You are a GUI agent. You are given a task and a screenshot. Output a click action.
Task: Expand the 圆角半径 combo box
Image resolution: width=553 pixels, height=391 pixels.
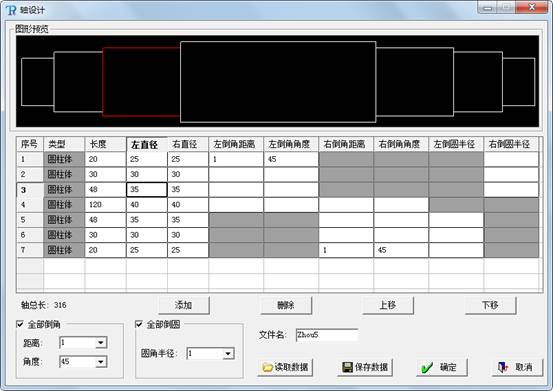click(228, 354)
